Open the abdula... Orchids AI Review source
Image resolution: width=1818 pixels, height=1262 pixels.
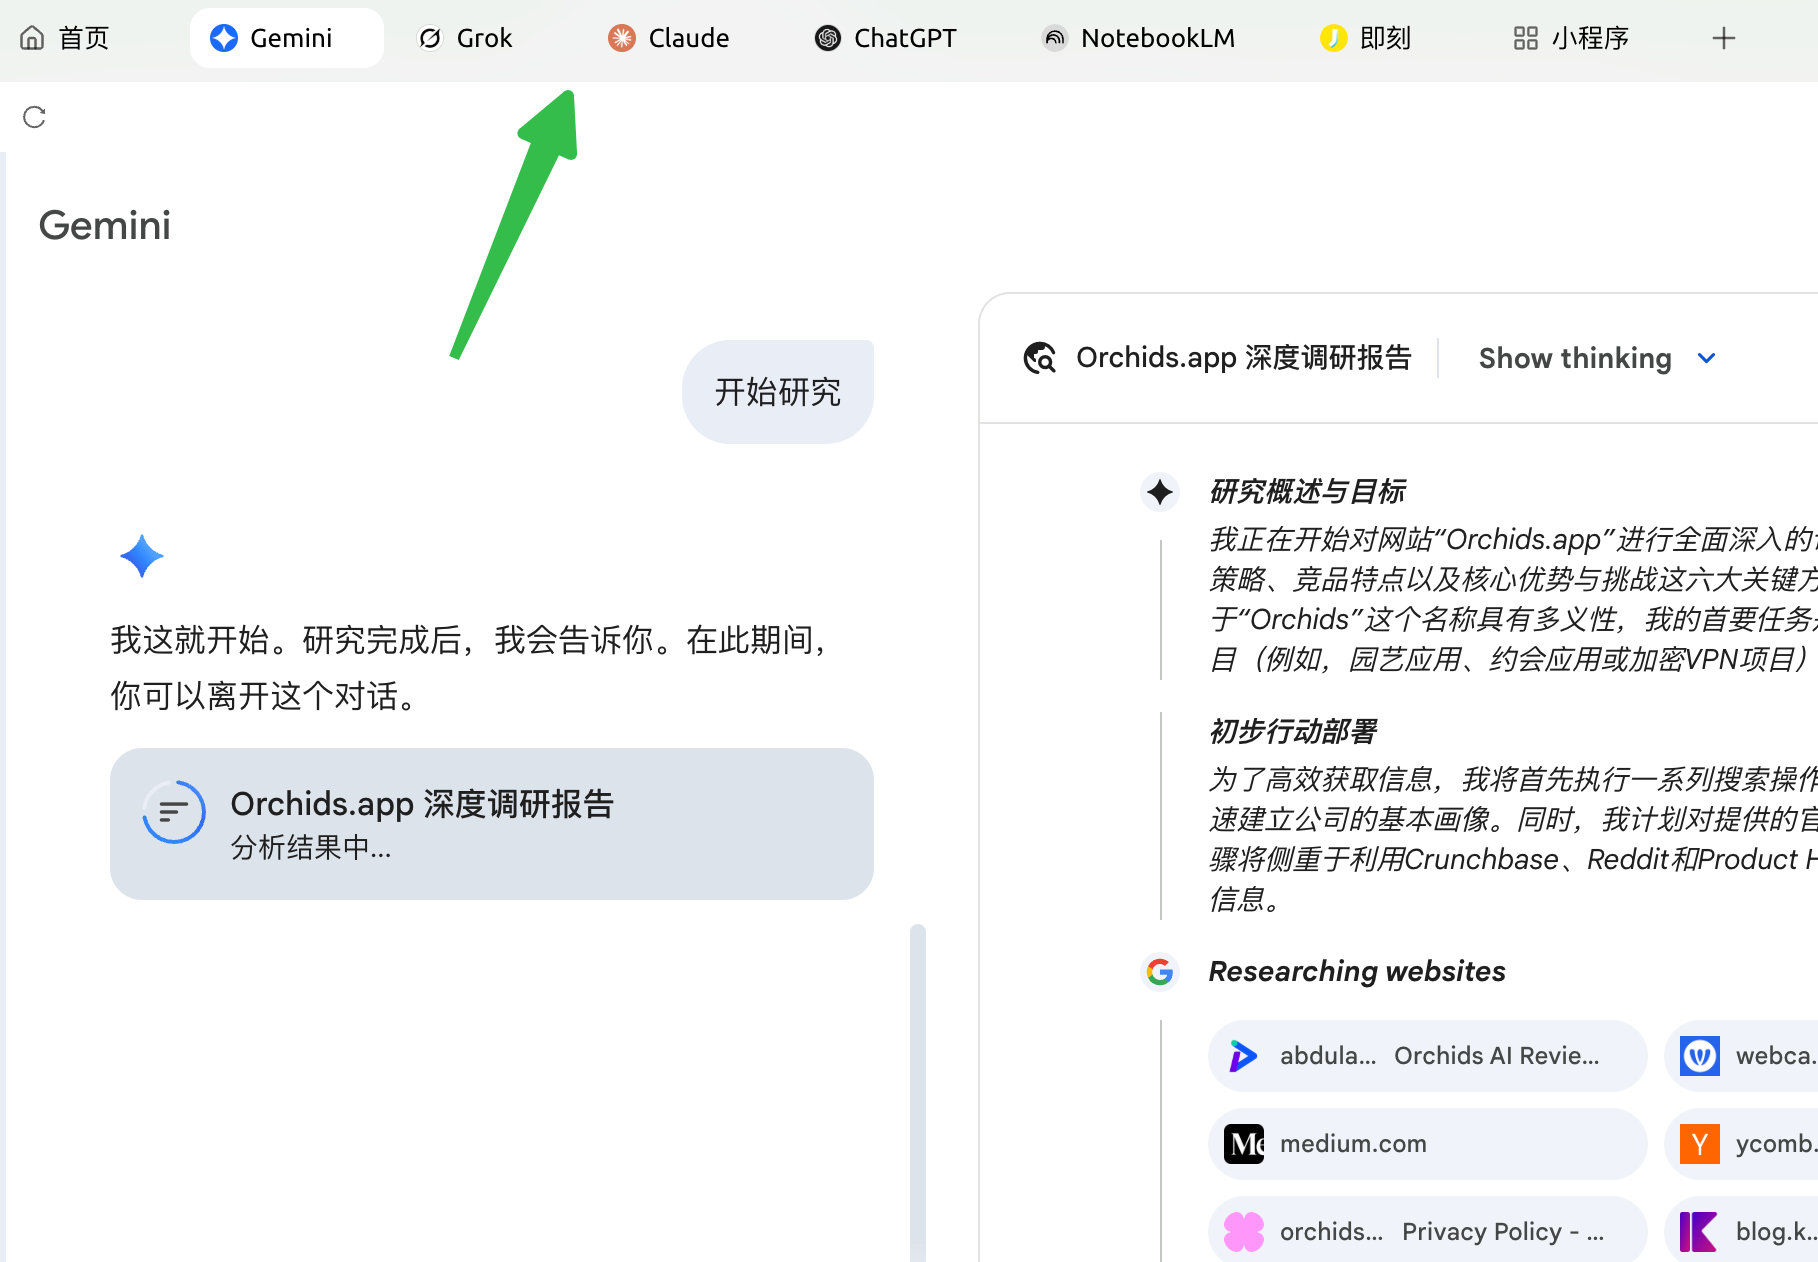coord(1427,1056)
